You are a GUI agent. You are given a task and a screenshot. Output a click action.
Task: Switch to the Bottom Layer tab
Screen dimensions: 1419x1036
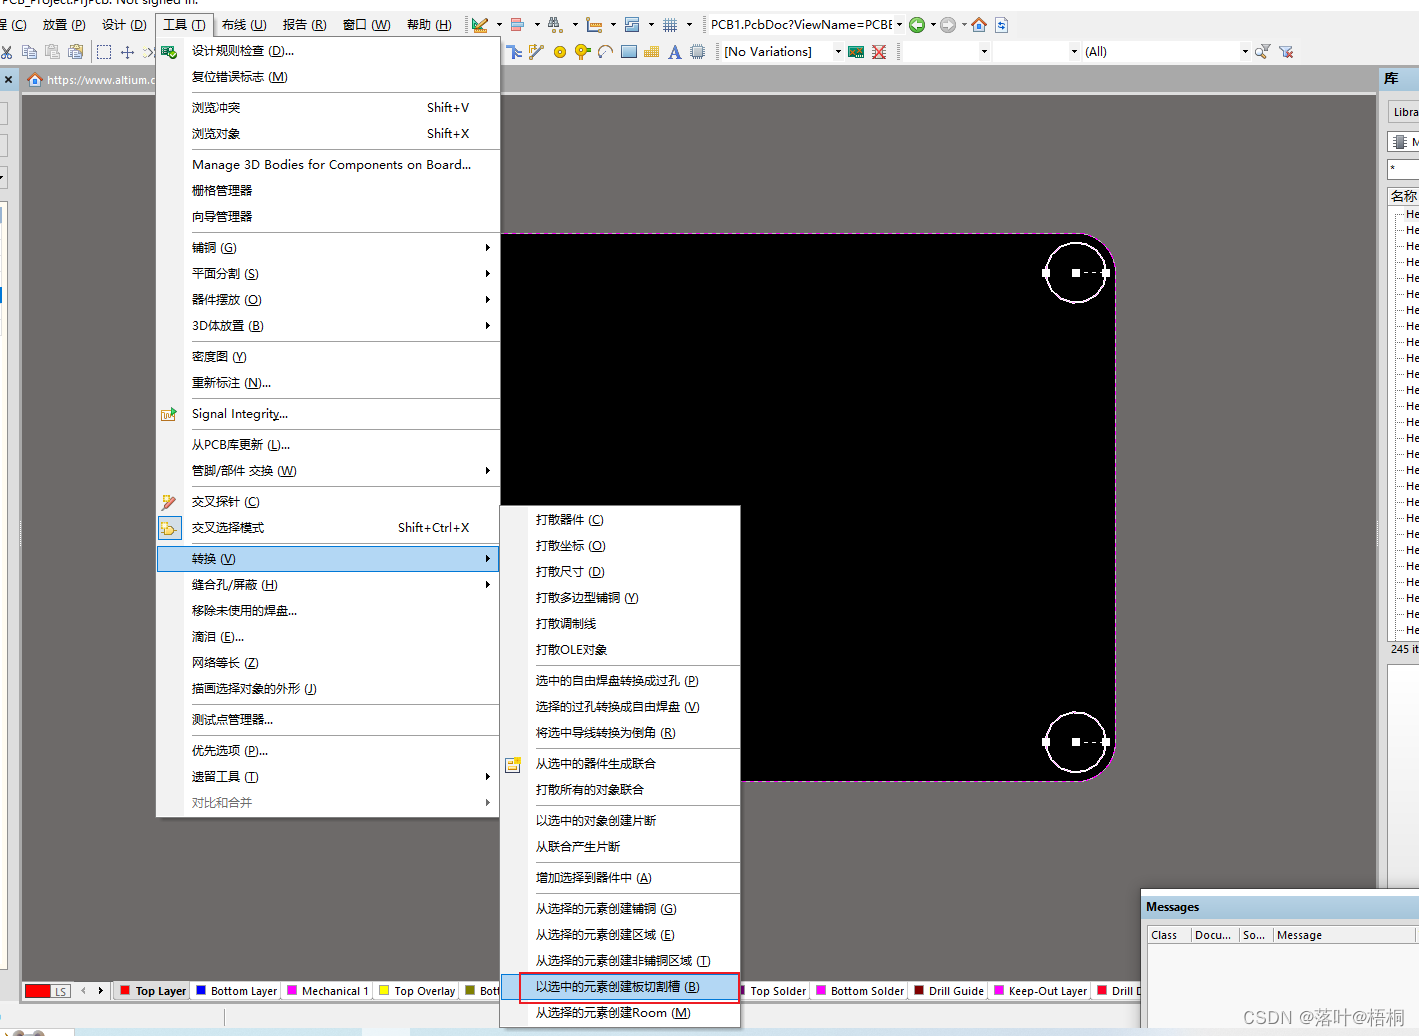[237, 991]
